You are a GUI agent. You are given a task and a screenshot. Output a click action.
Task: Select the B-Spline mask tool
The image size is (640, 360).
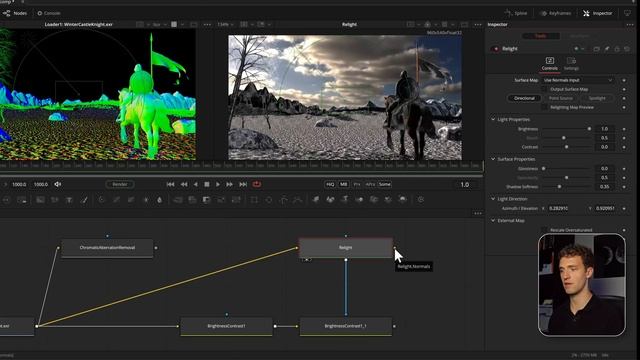click(298, 200)
